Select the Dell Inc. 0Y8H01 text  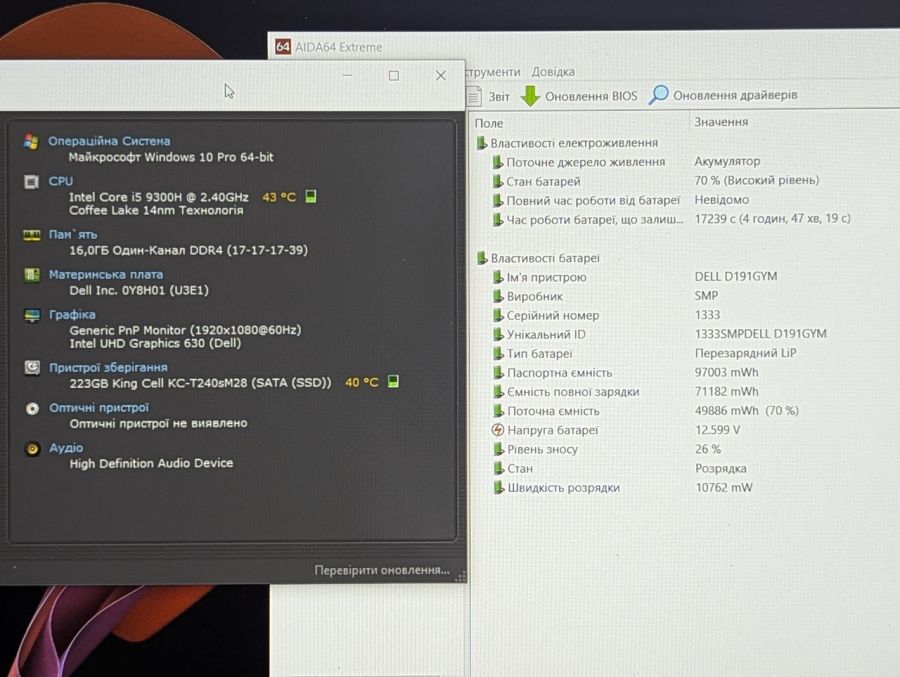[139, 291]
